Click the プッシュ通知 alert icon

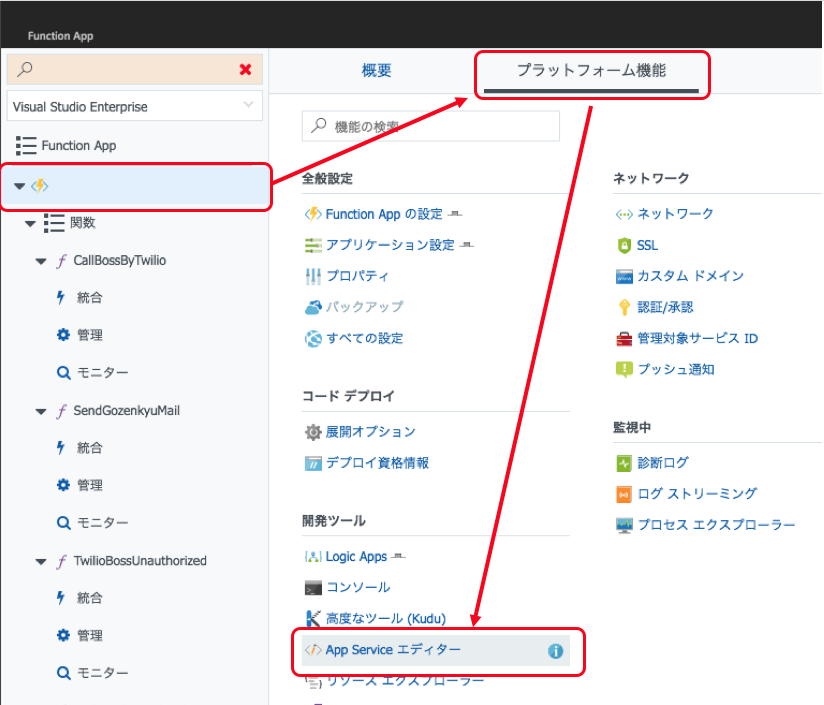coord(624,369)
